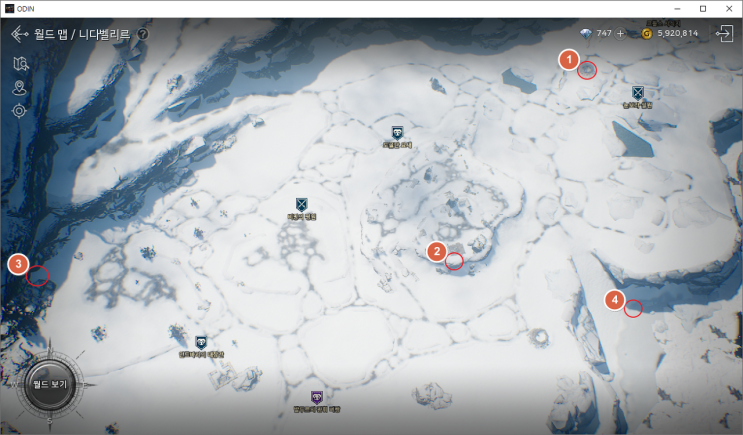The height and width of the screenshot is (435, 743).
Task: Select the purple skull shield marker
Action: pos(317,397)
